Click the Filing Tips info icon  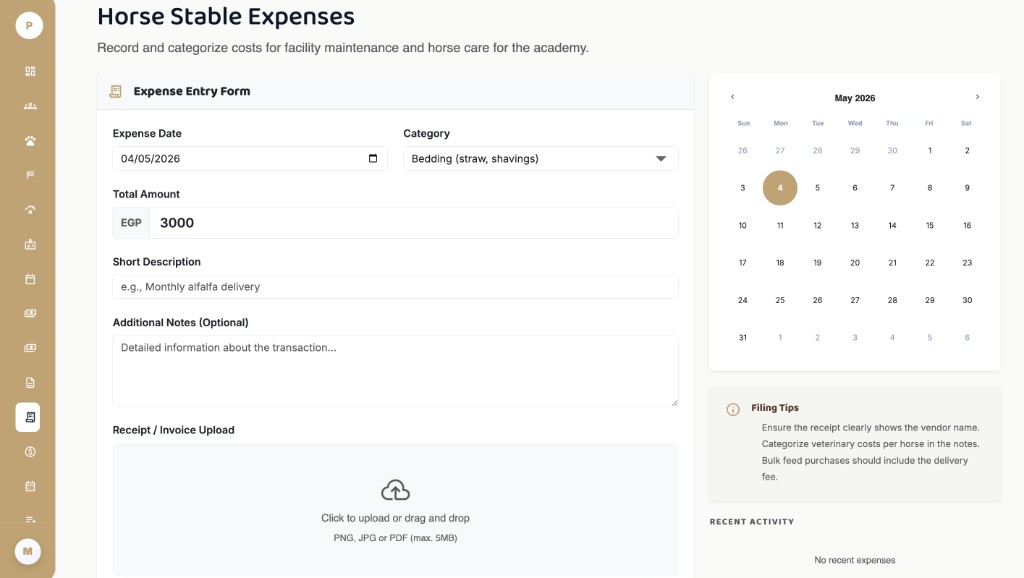733,409
